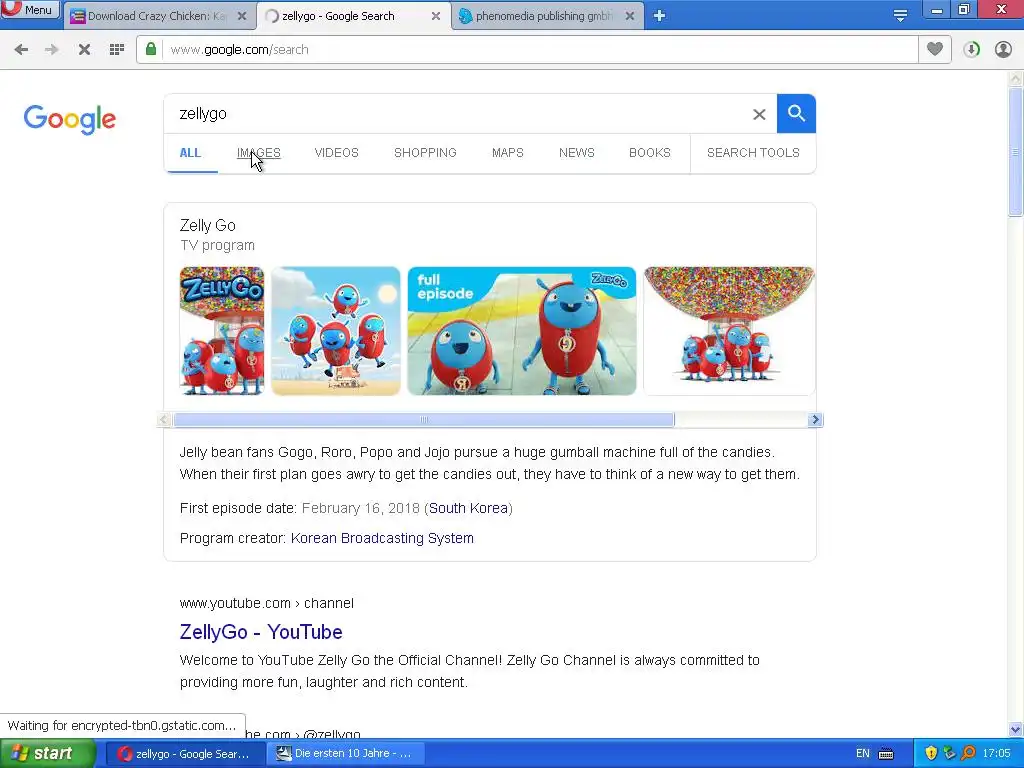Screen dimensions: 1024x768
Task: Close the zellygo Google Search tab
Action: [436, 16]
